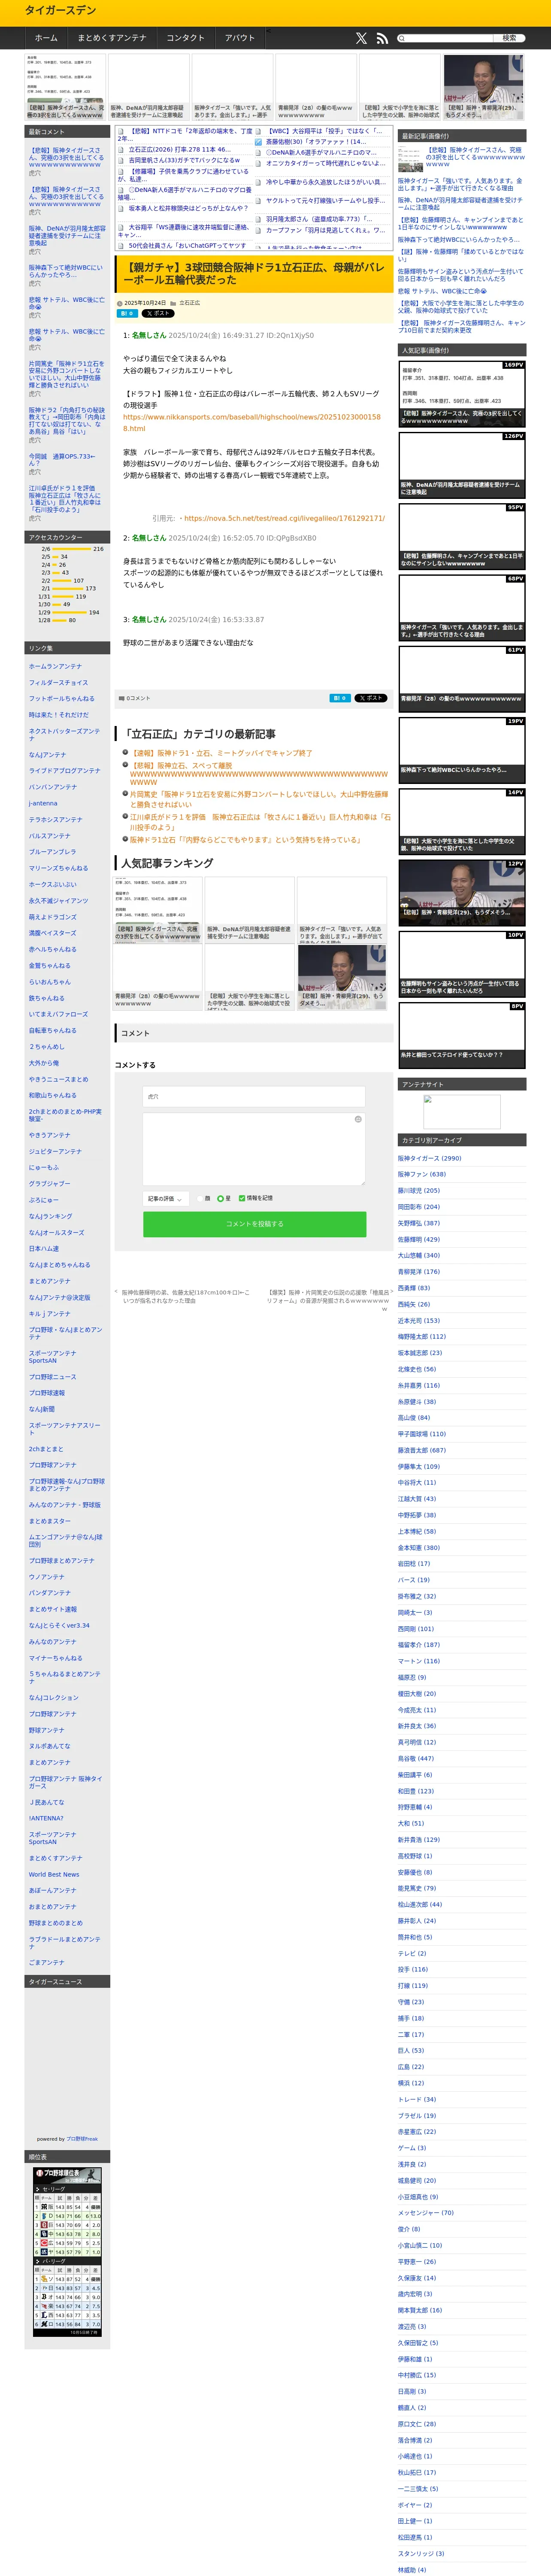Viewport: 551px width, 2576px height.
Task: Open the World Best News sidebar link
Action: (x=54, y=1874)
